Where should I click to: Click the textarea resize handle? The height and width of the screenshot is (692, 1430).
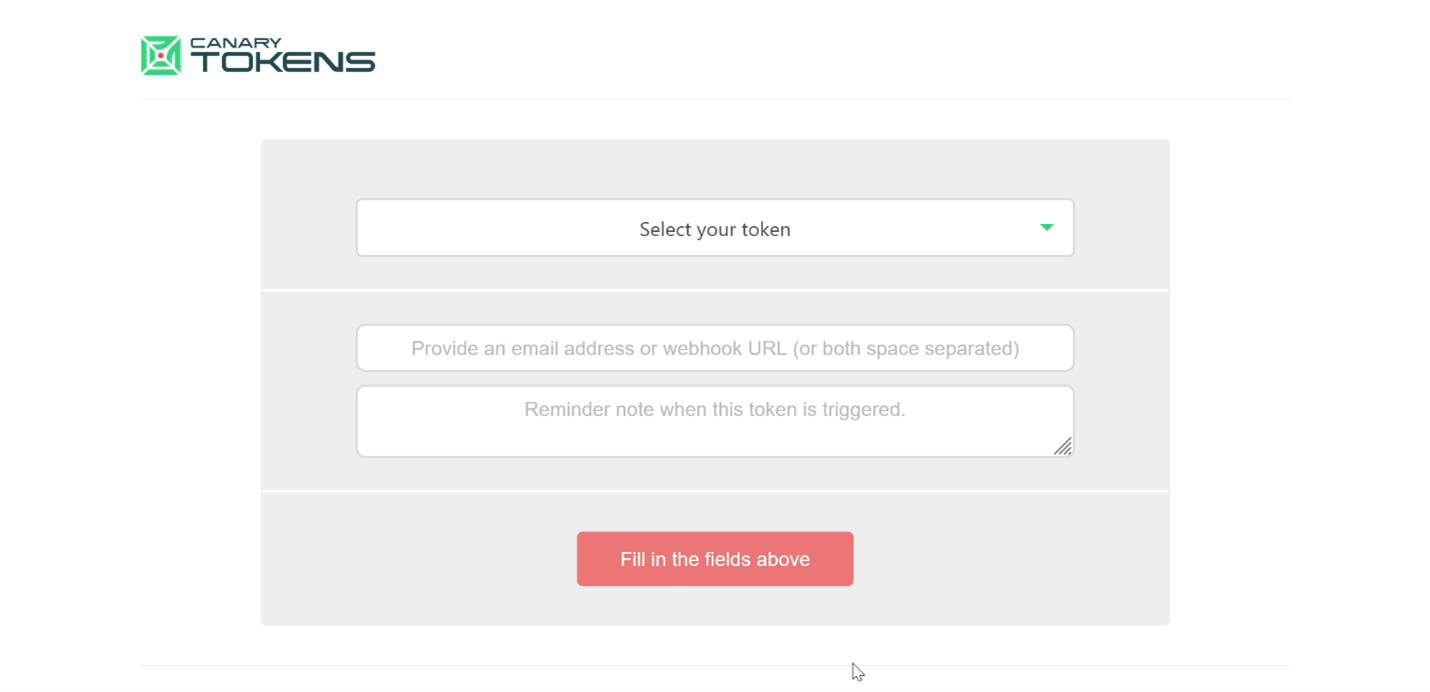(x=1062, y=446)
